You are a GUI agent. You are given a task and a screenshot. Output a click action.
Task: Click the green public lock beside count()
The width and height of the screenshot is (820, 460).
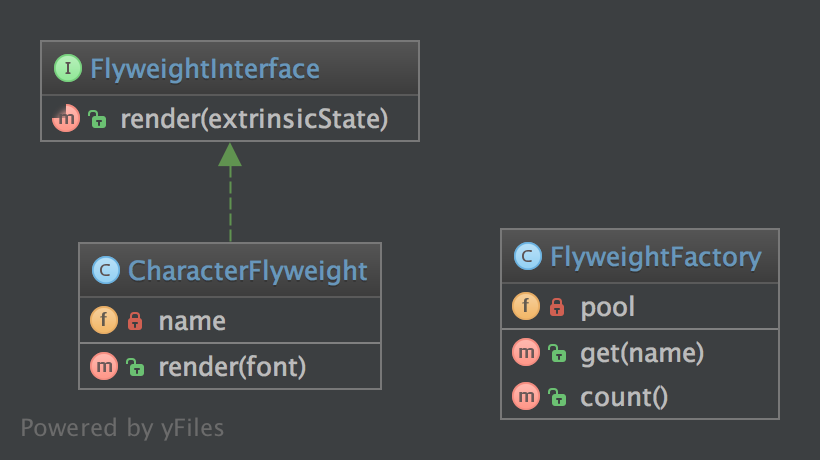coord(556,397)
